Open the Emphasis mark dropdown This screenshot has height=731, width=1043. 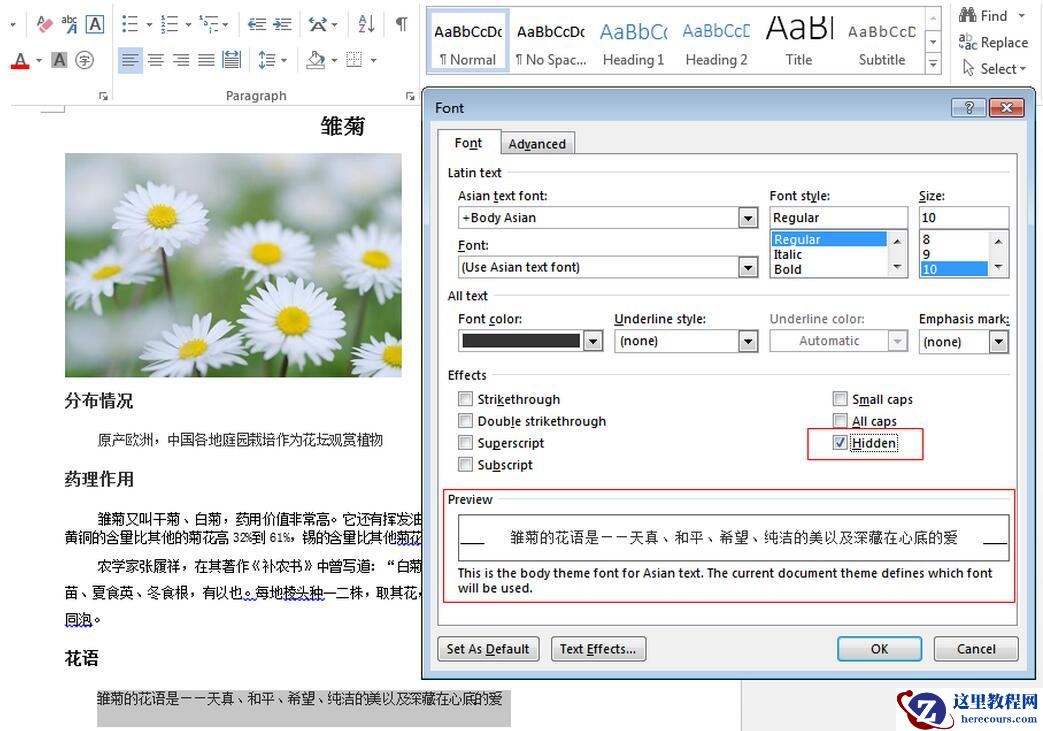[998, 342]
